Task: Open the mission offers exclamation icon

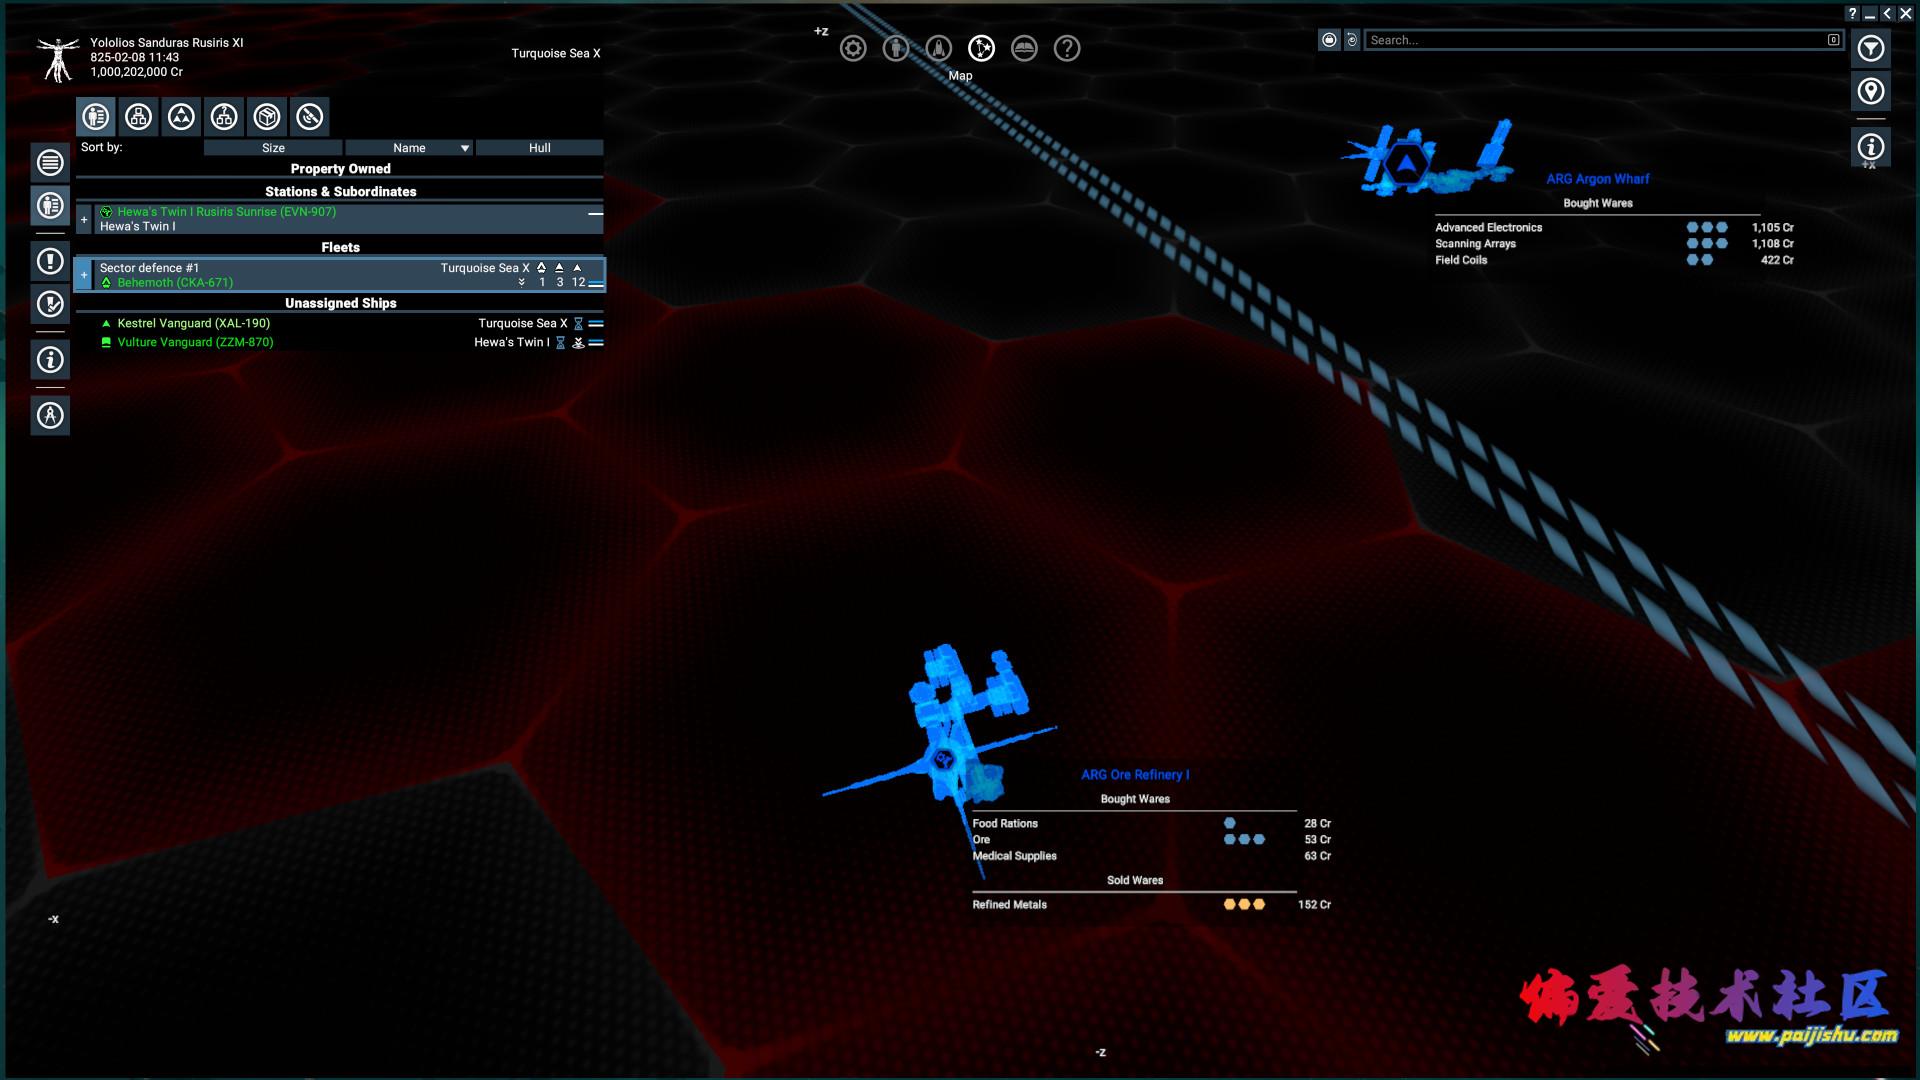Action: tap(50, 261)
